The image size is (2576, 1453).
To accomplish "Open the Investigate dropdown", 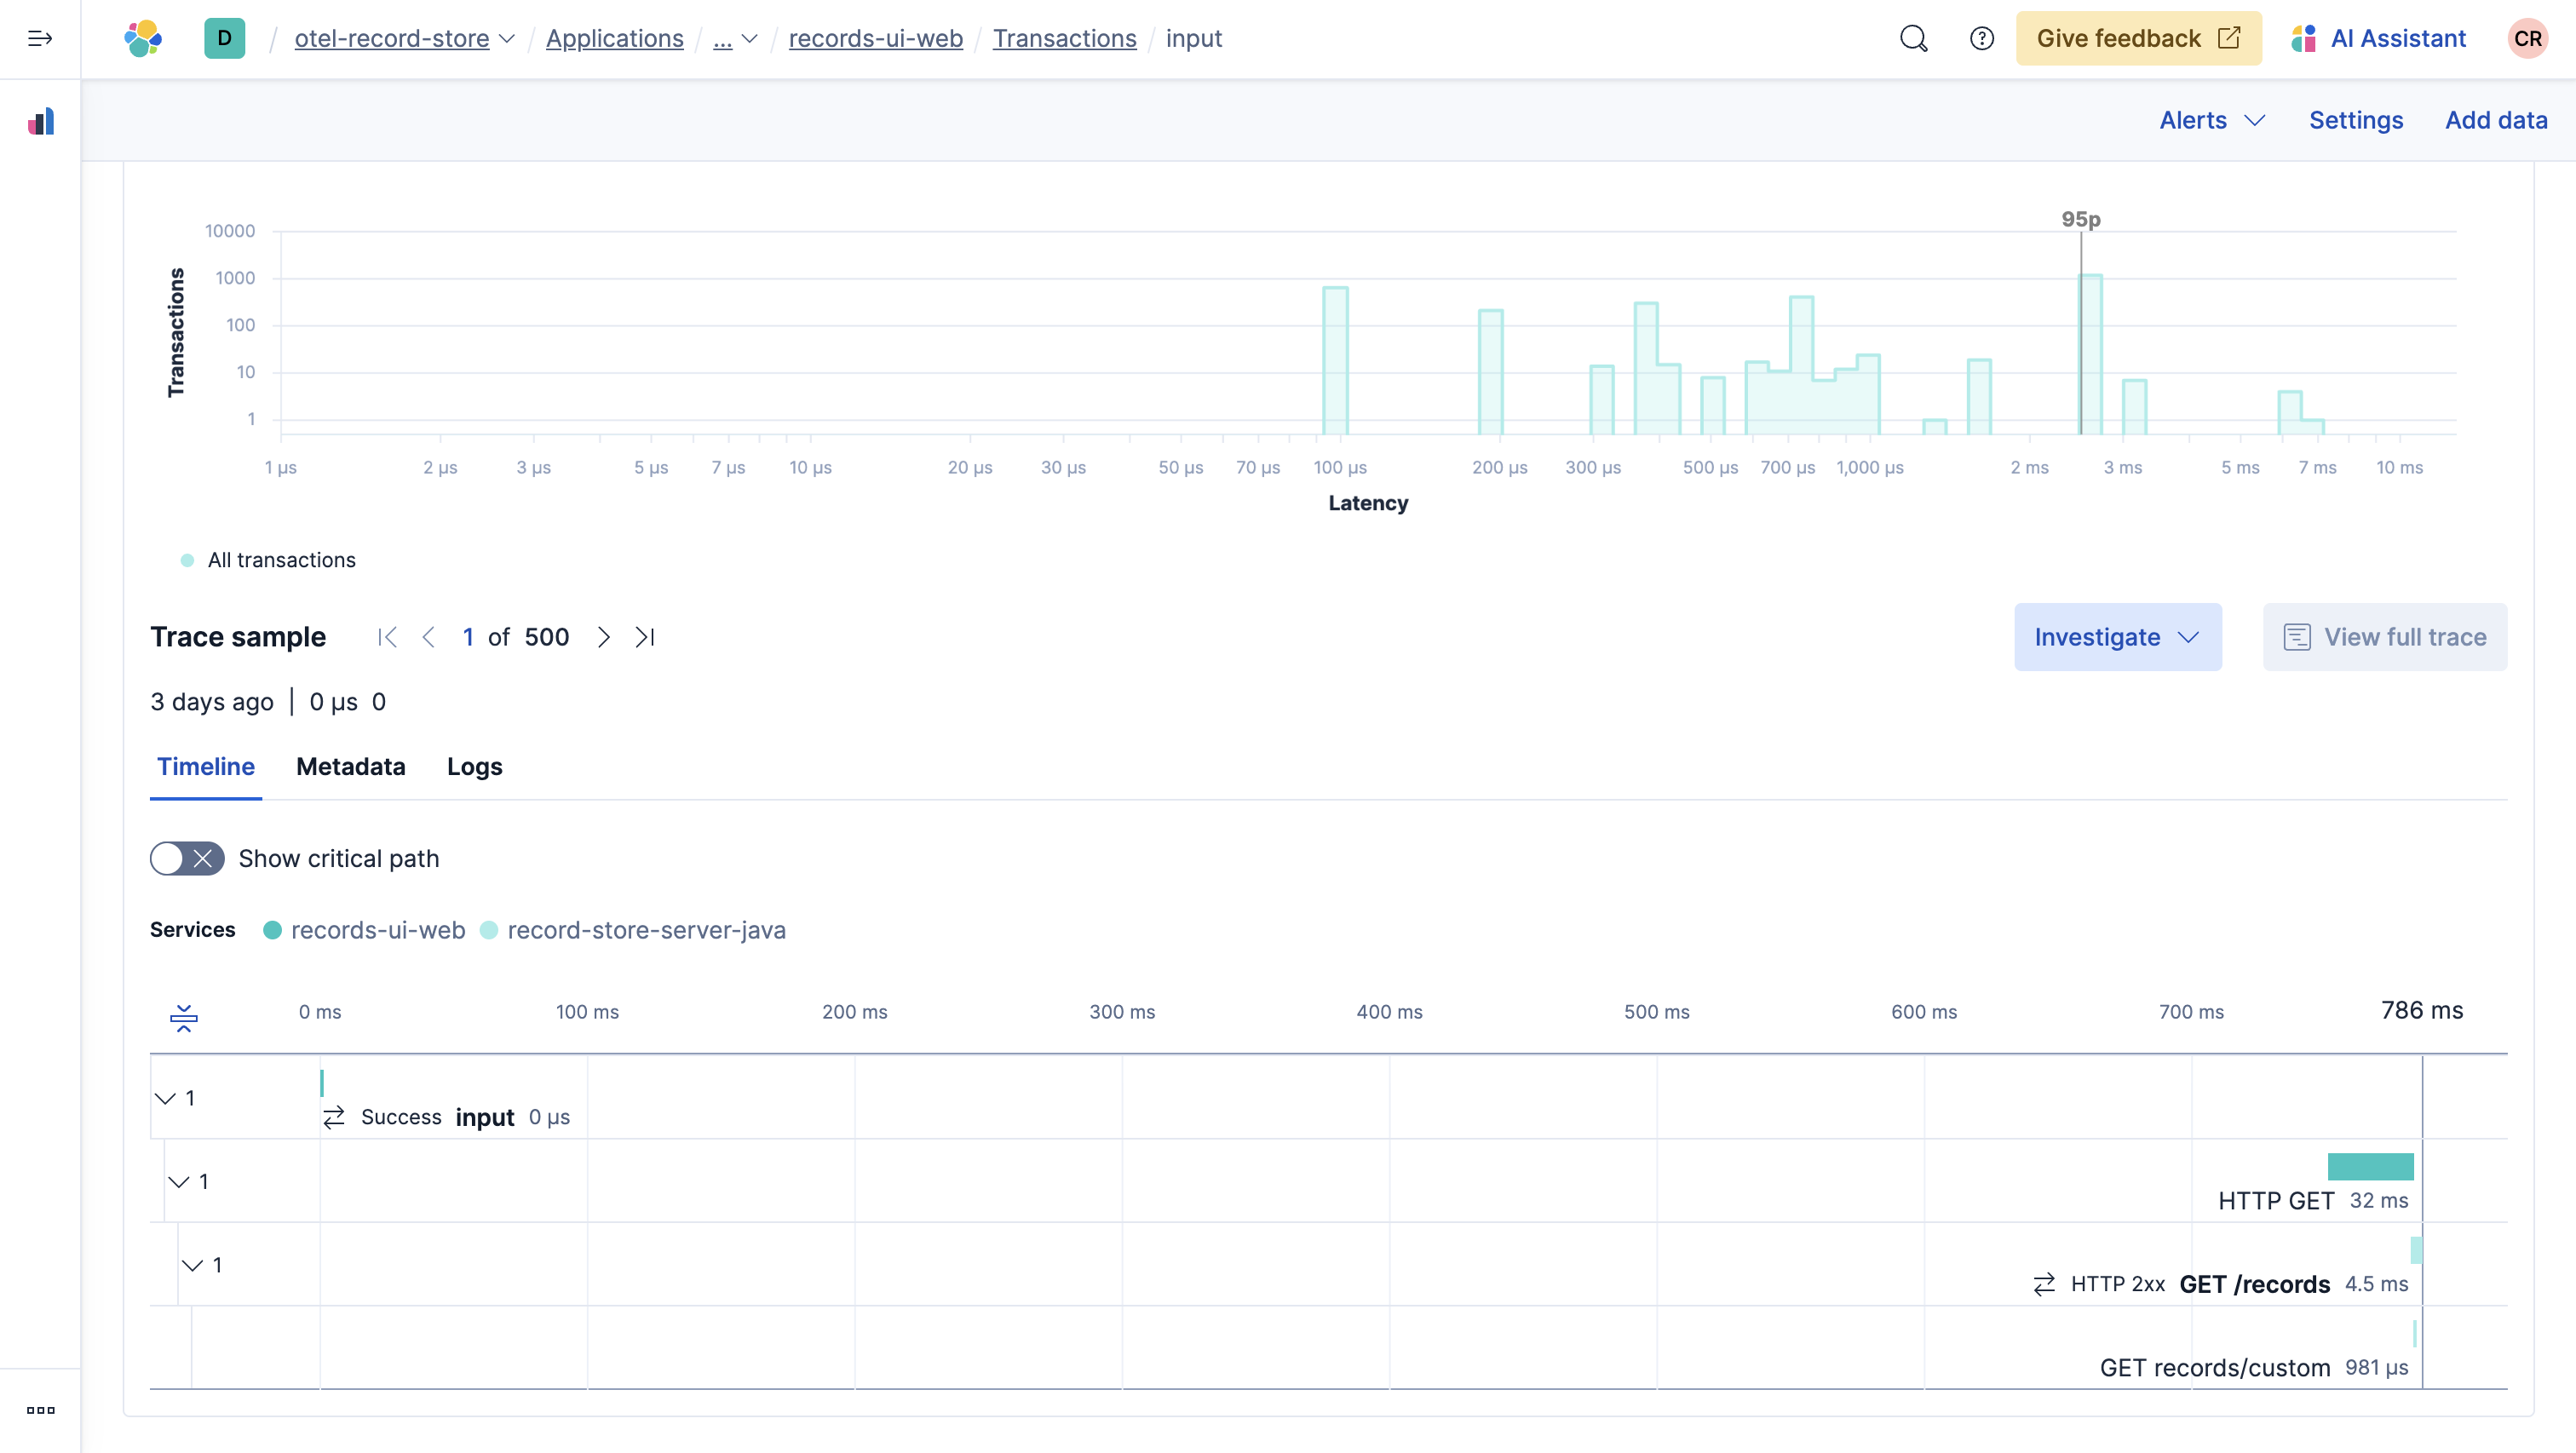I will point(2117,637).
